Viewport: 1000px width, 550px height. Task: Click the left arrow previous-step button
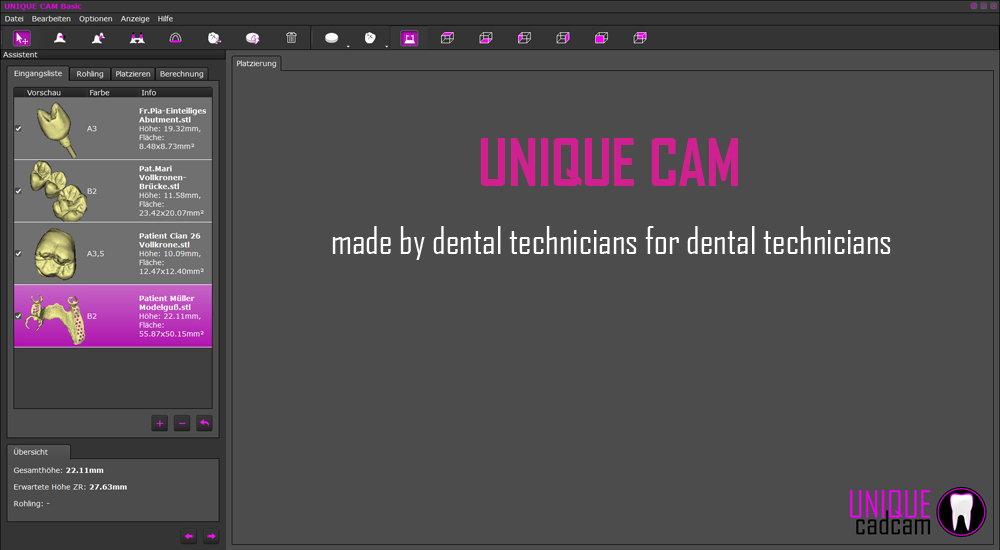point(189,537)
